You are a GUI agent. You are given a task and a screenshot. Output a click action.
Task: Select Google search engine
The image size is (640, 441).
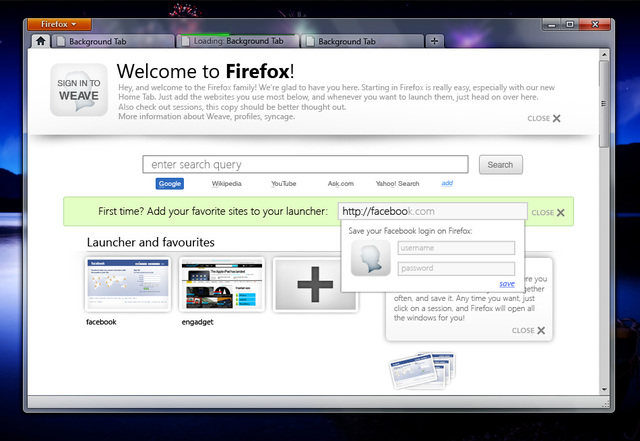170,184
